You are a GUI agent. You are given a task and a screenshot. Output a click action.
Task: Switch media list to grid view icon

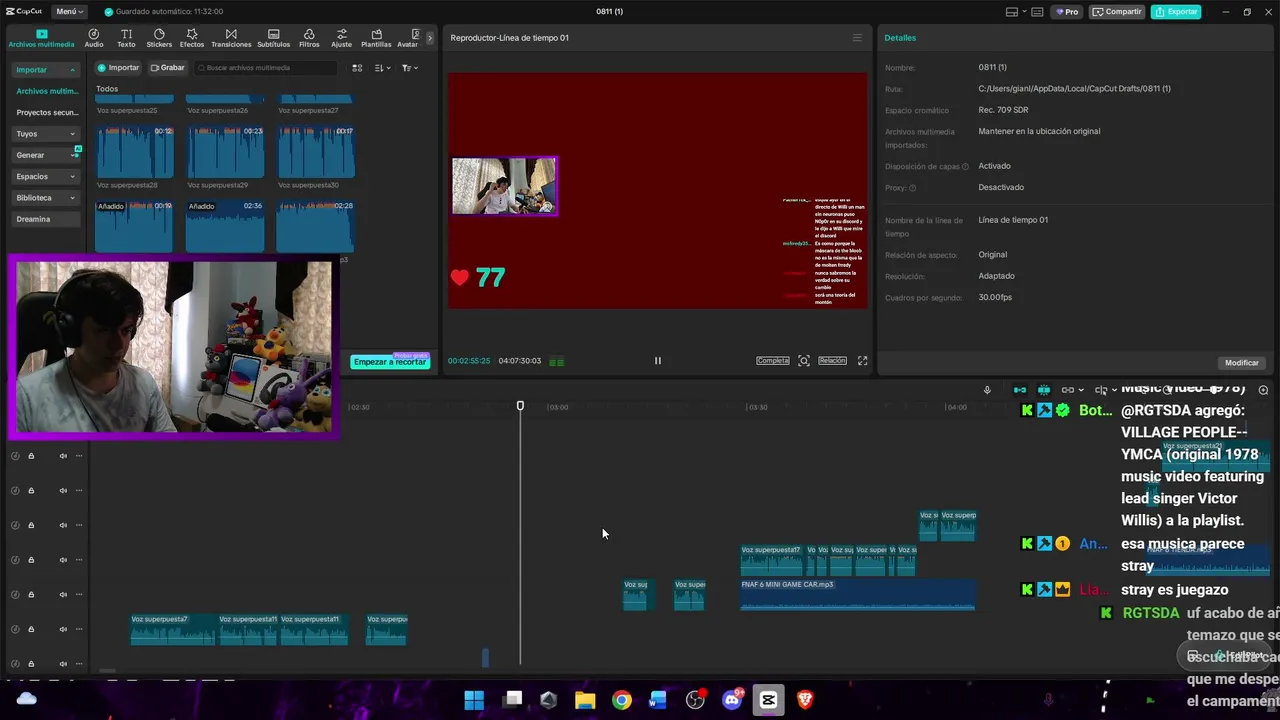(x=357, y=68)
